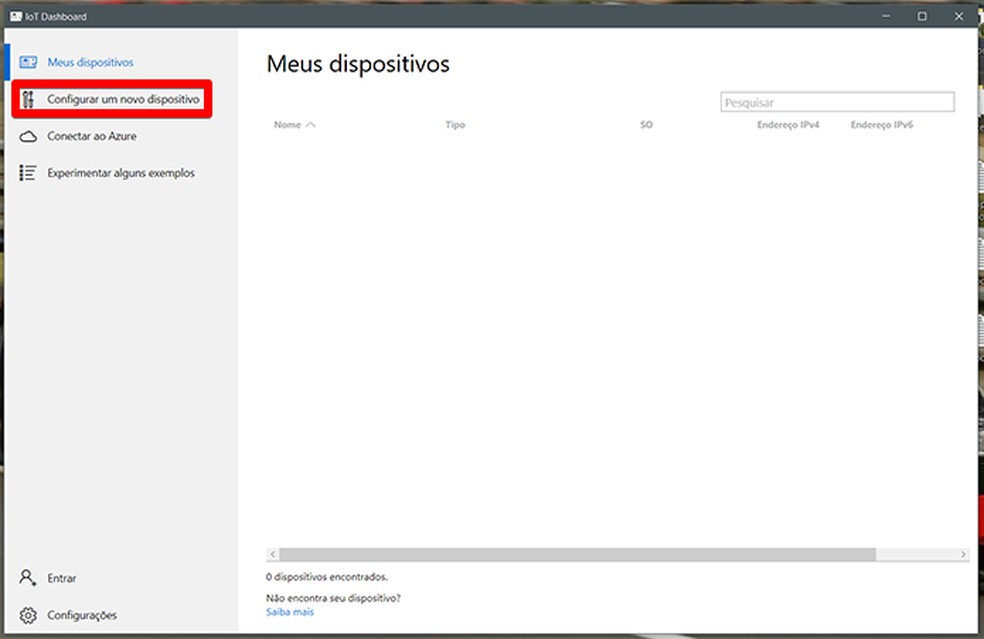The width and height of the screenshot is (984, 639).
Task: Toggle the Nome sort arrow chevron
Action: tap(311, 125)
